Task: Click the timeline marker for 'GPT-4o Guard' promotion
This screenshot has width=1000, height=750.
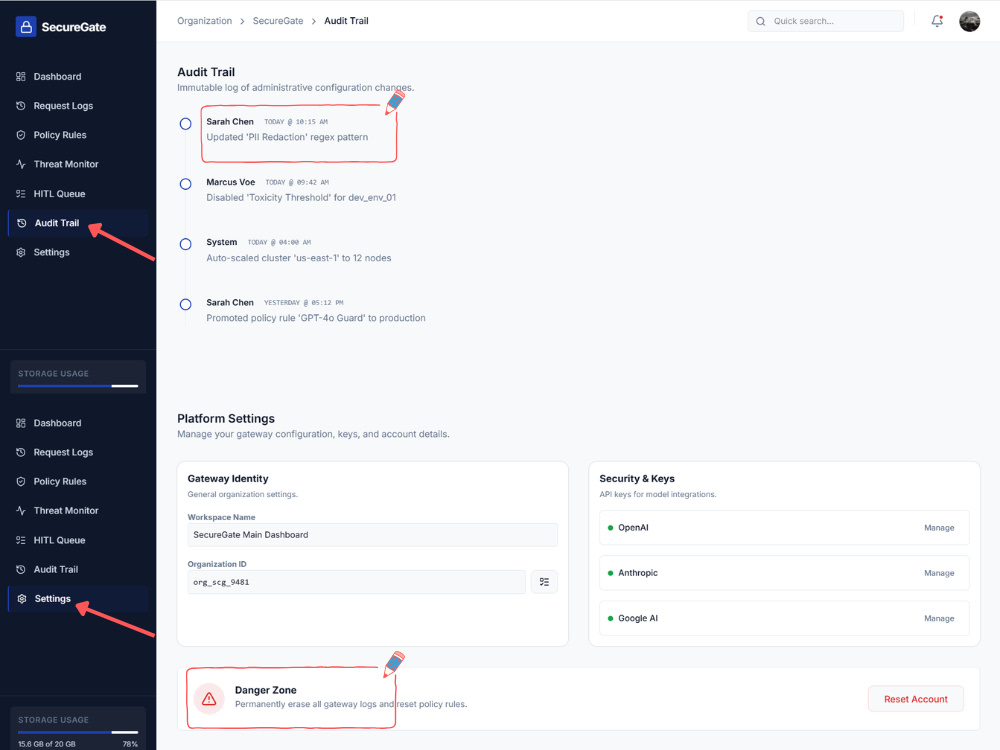Action: pos(186,305)
